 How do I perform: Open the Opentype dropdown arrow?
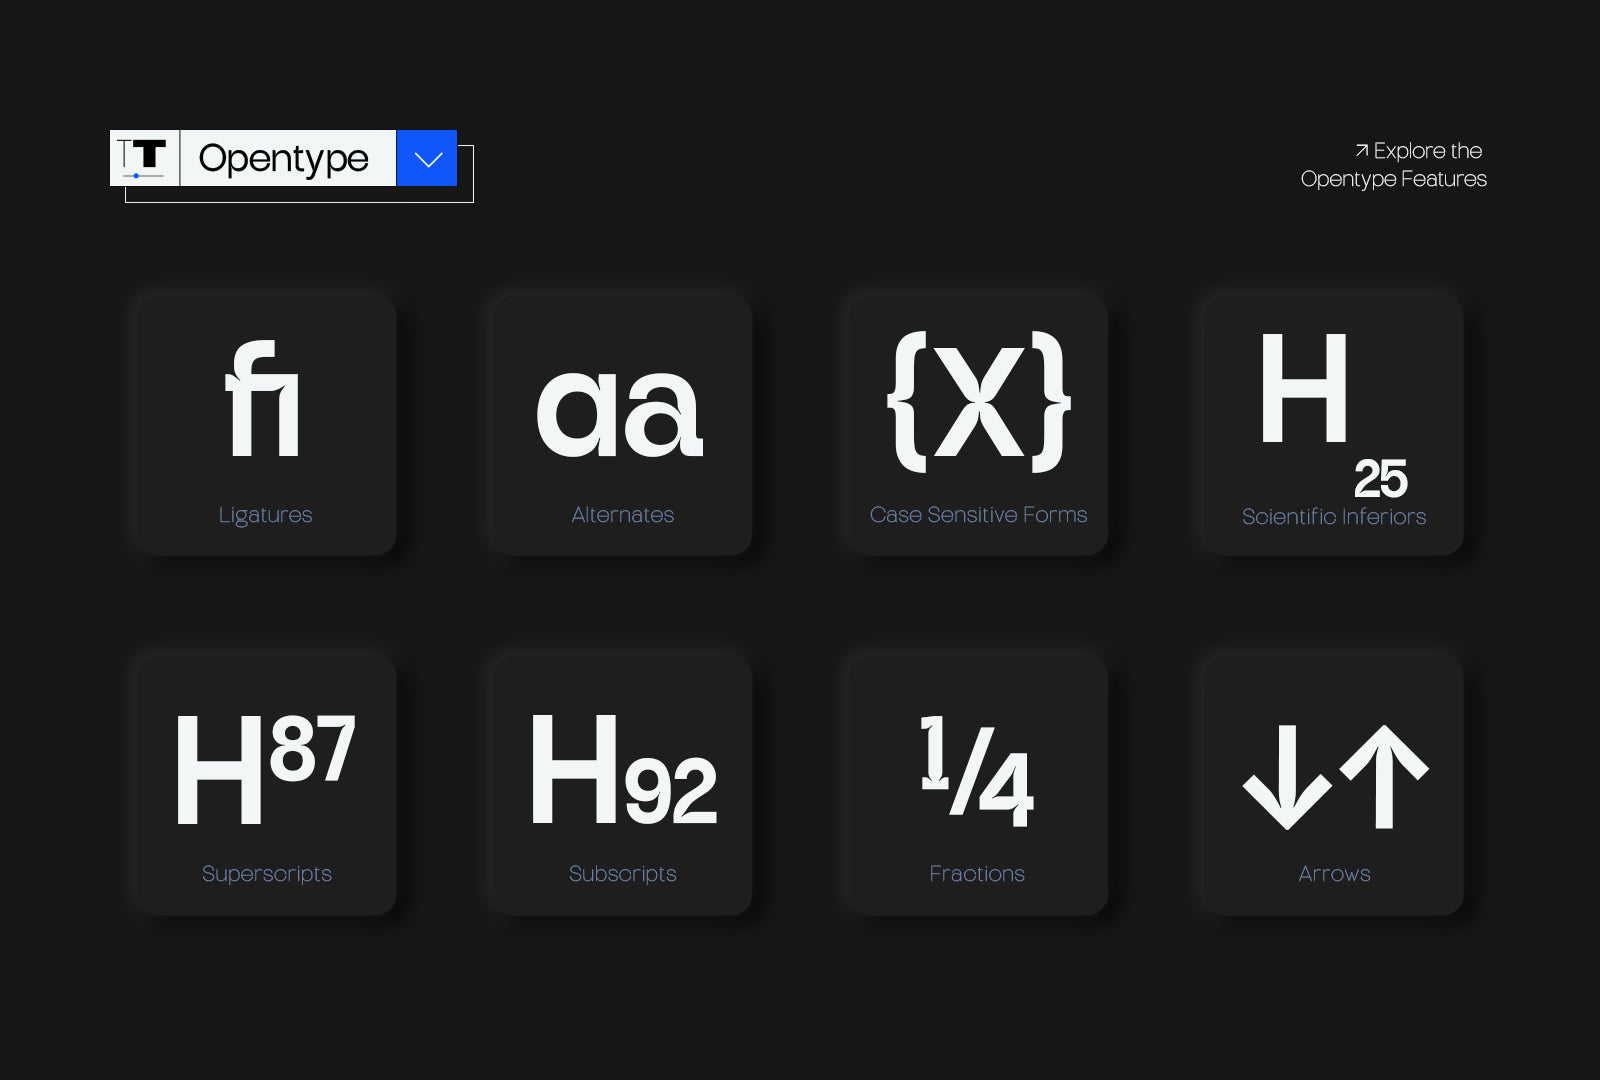427,159
